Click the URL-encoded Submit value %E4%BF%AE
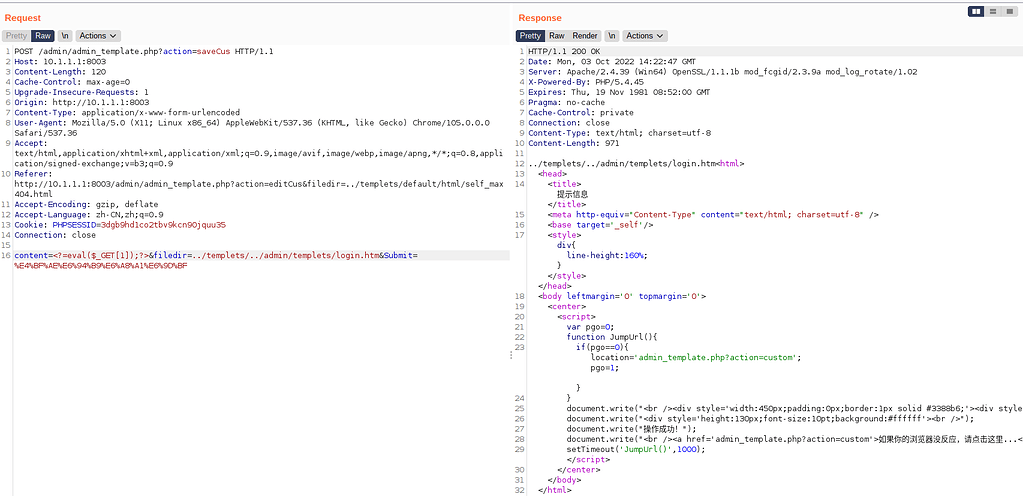1023x496 pixels. [101, 266]
